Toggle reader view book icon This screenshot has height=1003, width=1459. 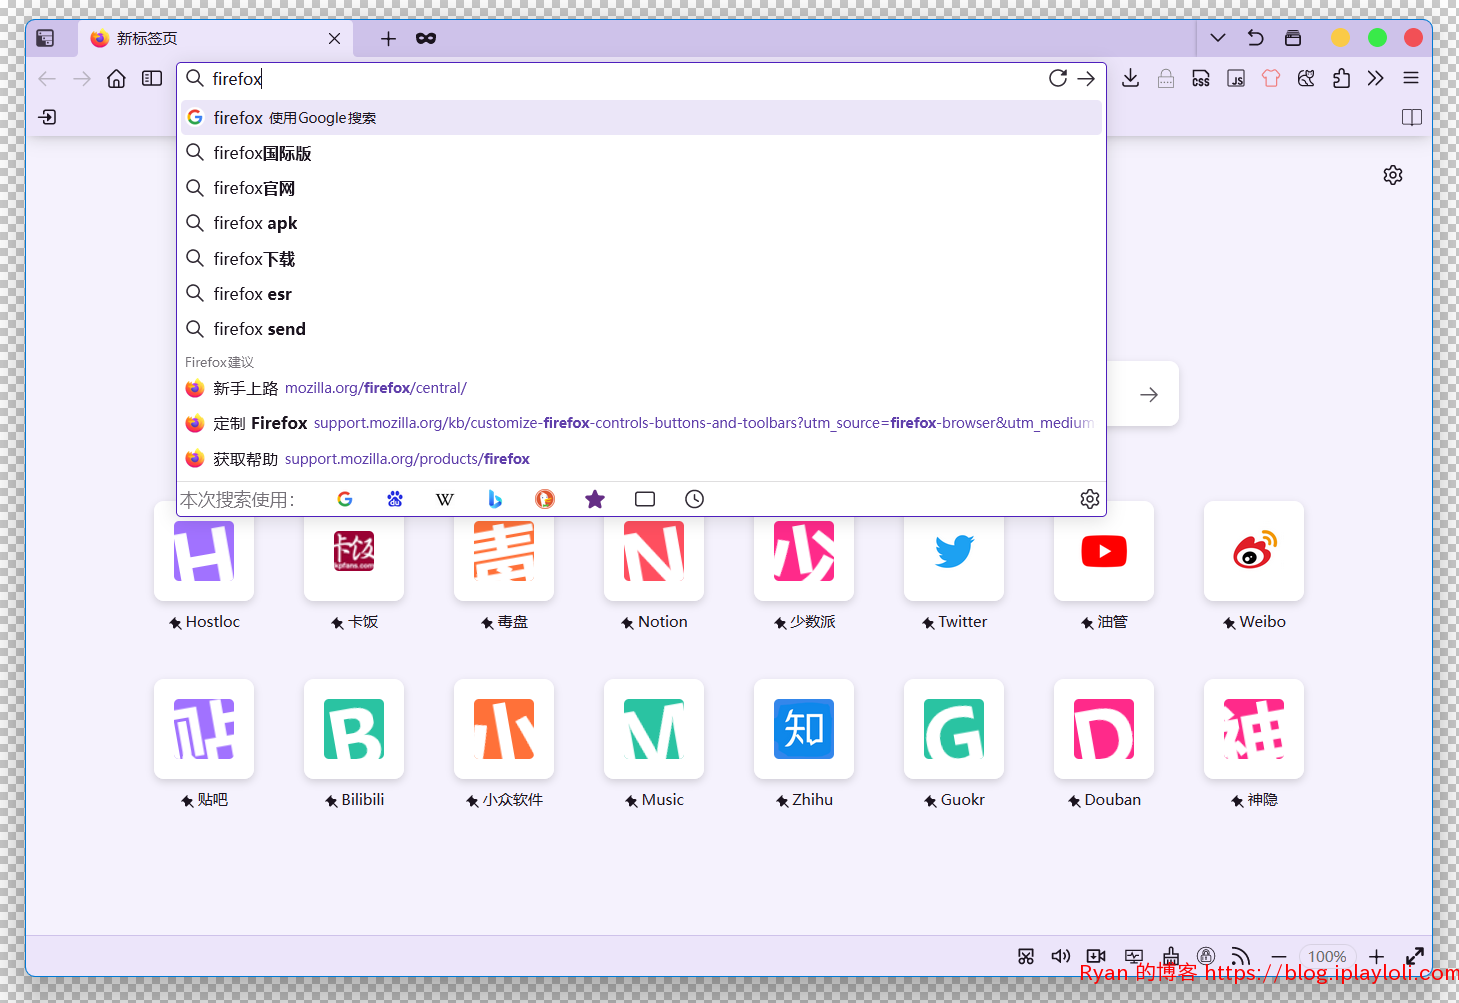(x=1412, y=117)
